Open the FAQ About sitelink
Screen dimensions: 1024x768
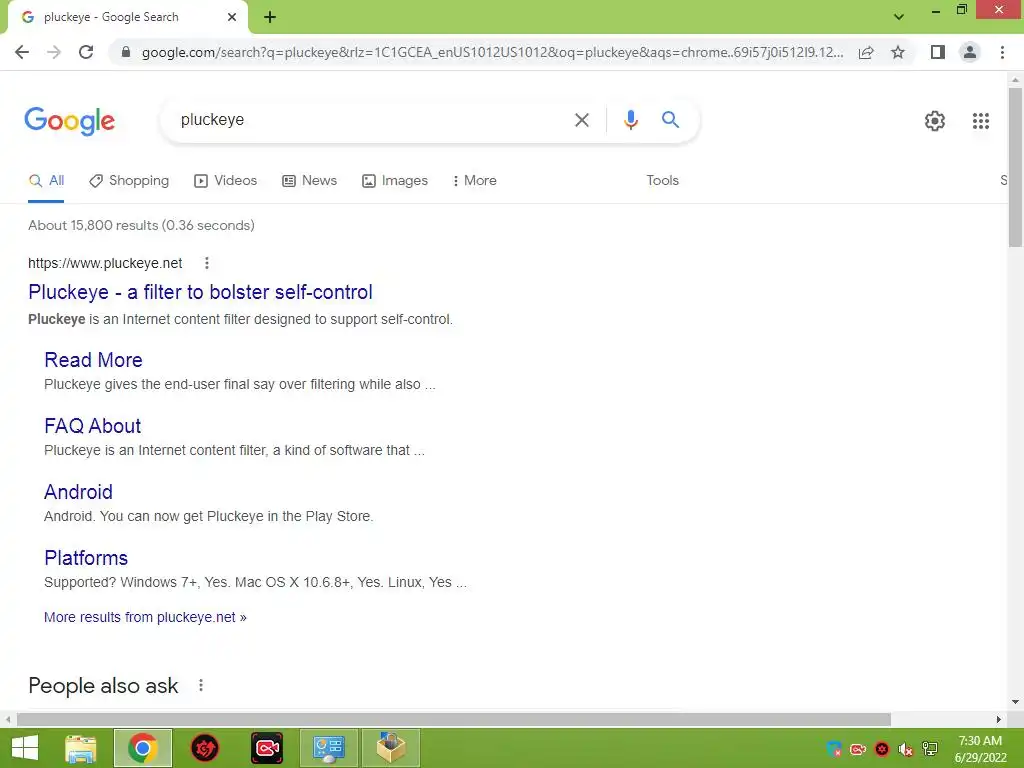point(93,426)
